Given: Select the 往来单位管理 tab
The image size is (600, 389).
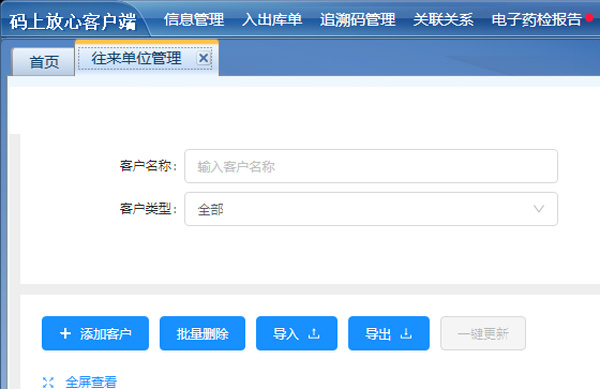Looking at the screenshot, I should click(x=137, y=58).
